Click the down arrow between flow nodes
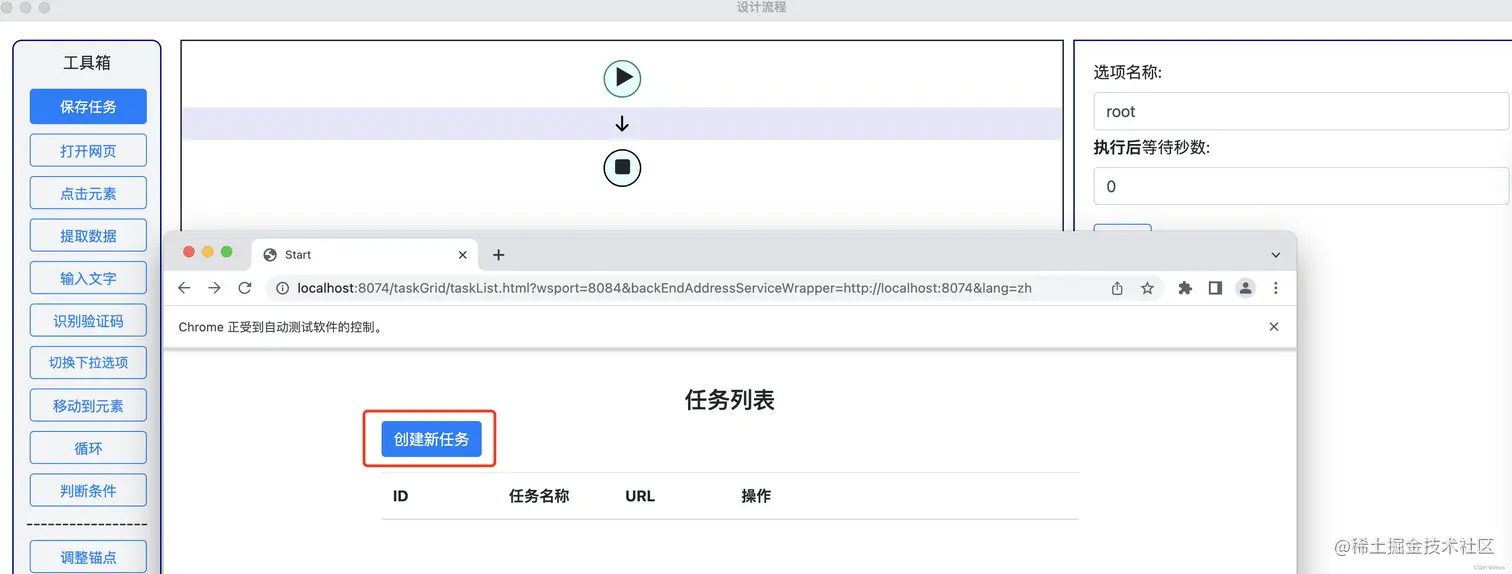The width and height of the screenshot is (1512, 574). pyautogui.click(x=622, y=124)
